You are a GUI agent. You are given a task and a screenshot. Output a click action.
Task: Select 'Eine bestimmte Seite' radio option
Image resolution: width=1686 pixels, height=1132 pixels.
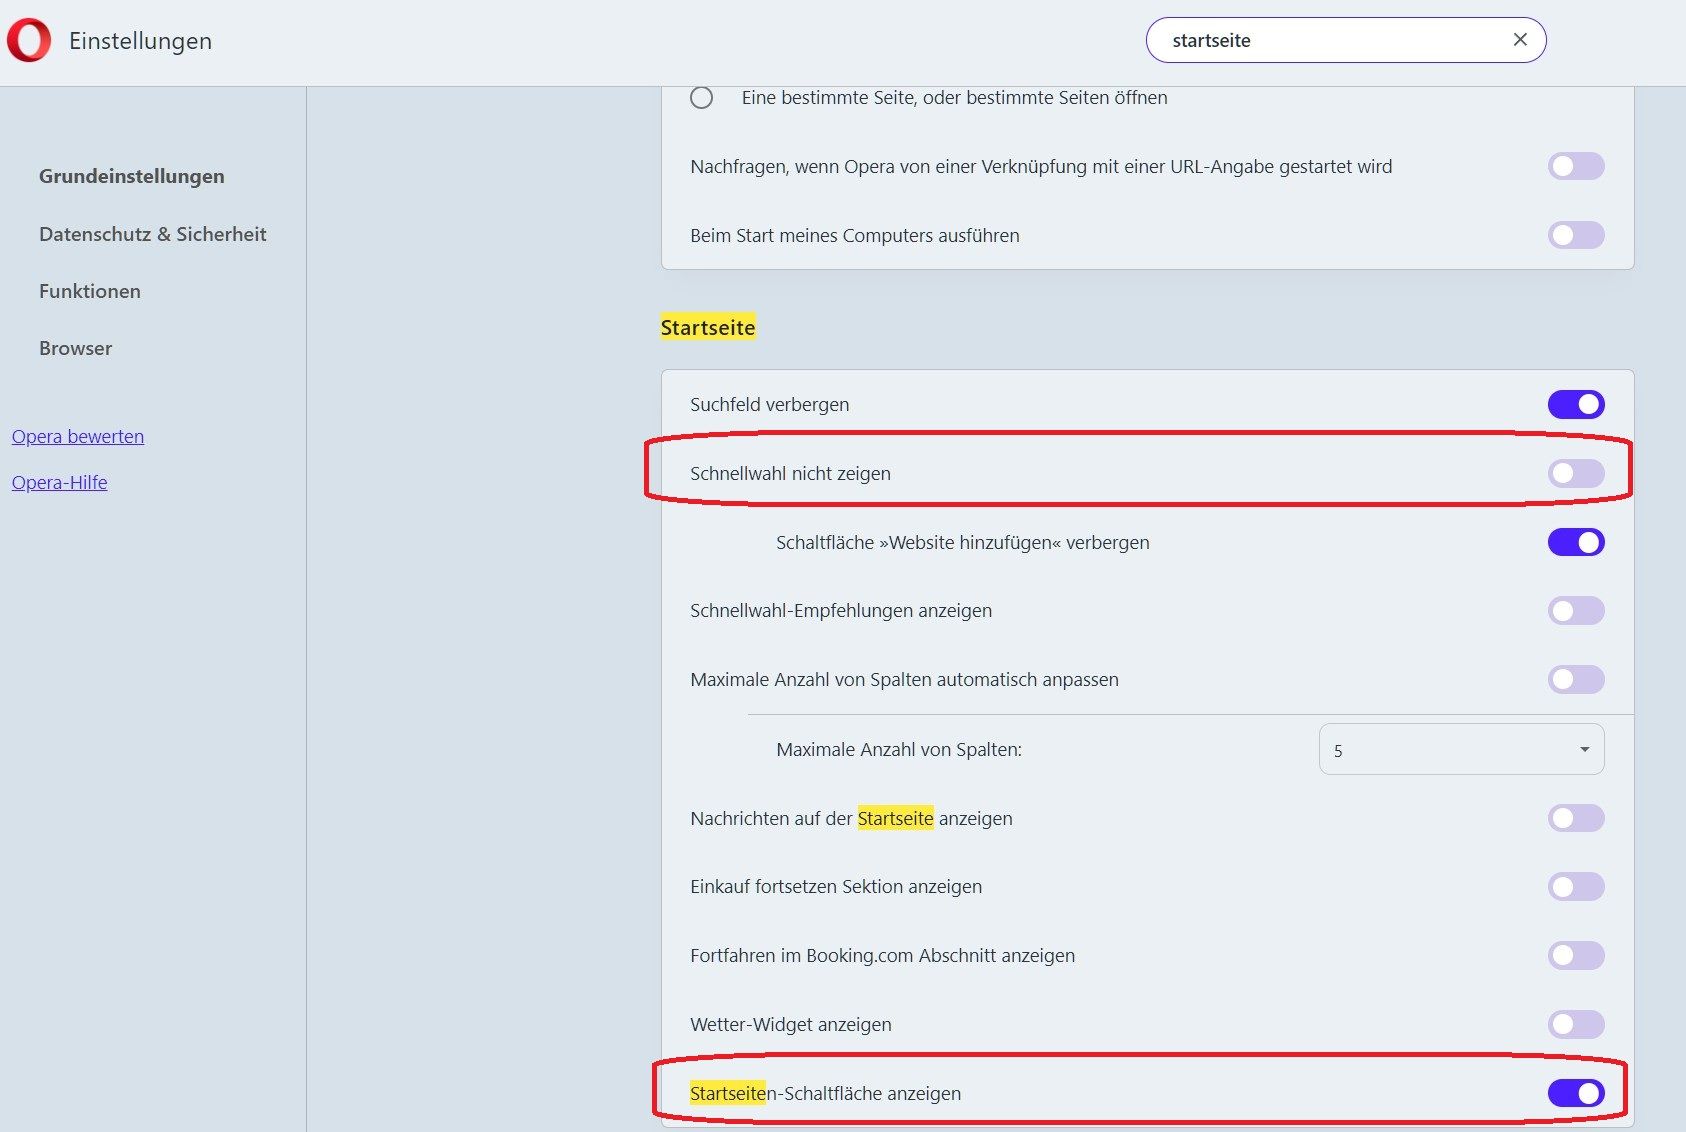point(702,98)
